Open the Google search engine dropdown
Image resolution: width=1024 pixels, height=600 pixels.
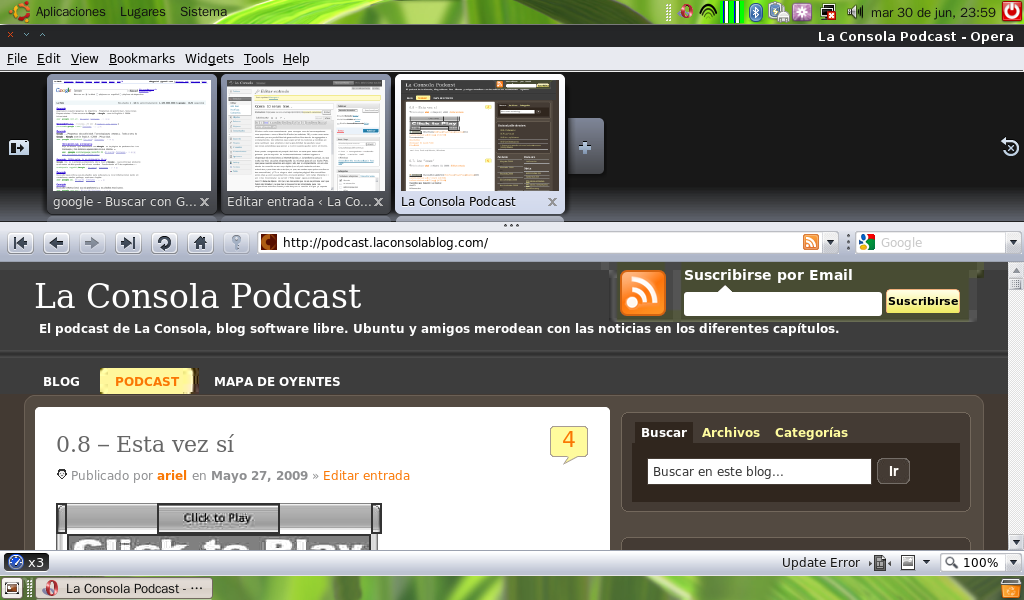[x=1013, y=242]
